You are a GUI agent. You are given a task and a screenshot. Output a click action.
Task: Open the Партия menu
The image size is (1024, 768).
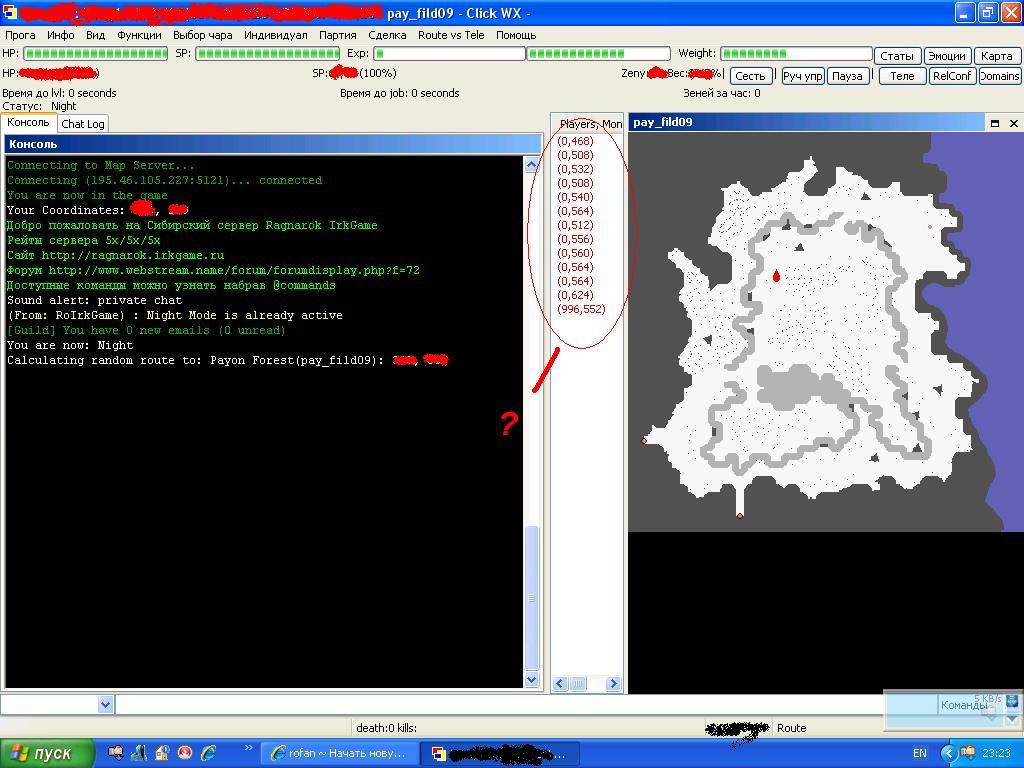(x=338, y=35)
